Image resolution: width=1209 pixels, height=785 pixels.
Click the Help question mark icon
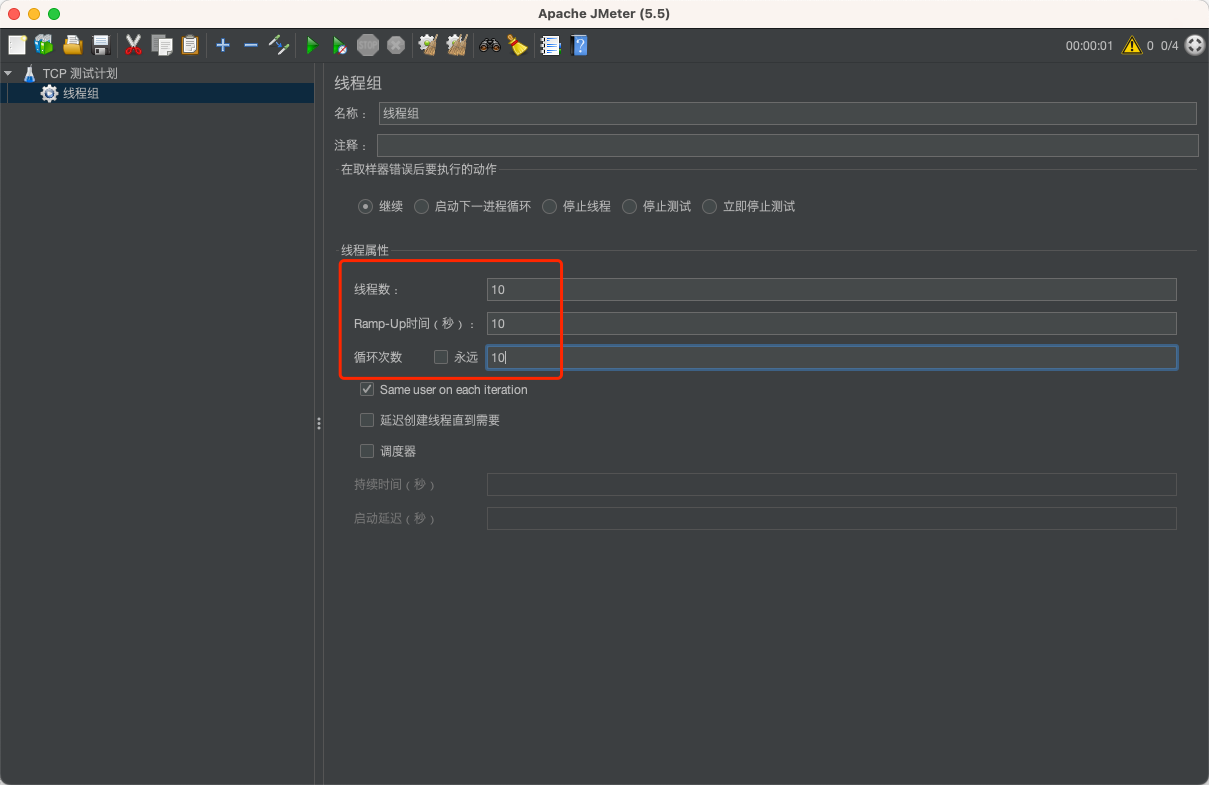pyautogui.click(x=579, y=45)
